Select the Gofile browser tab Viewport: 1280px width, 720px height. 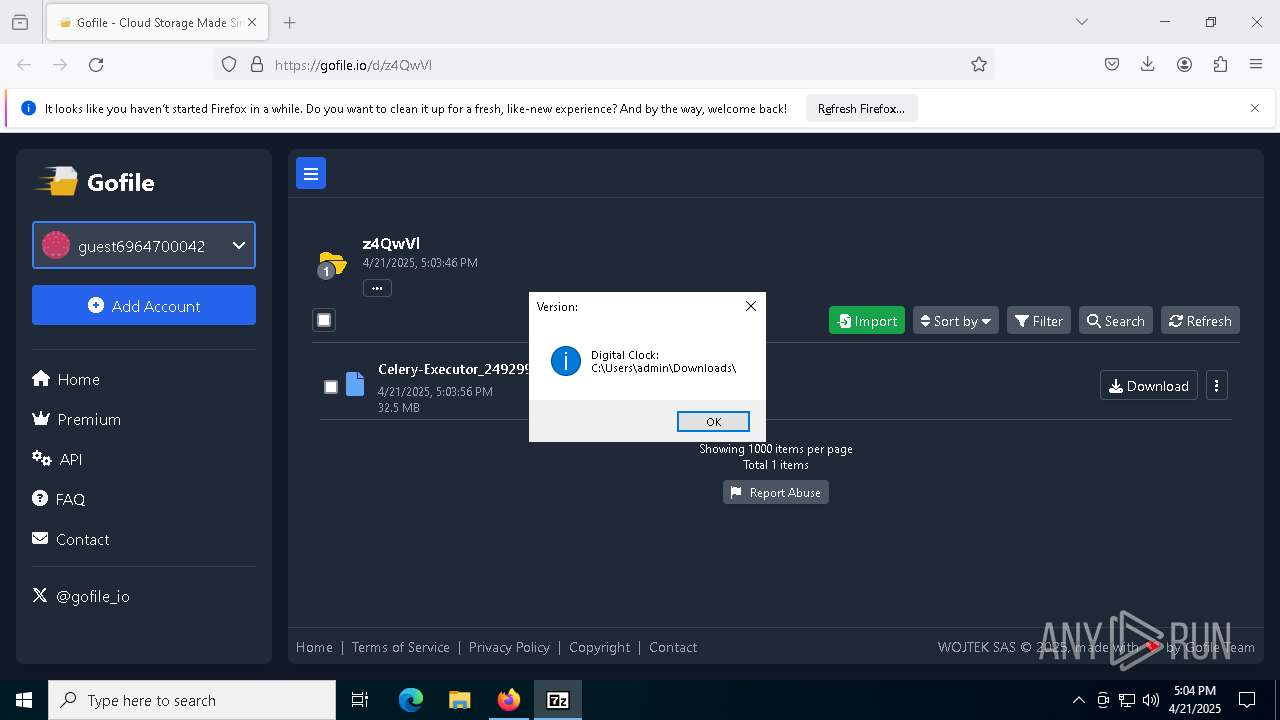[157, 22]
